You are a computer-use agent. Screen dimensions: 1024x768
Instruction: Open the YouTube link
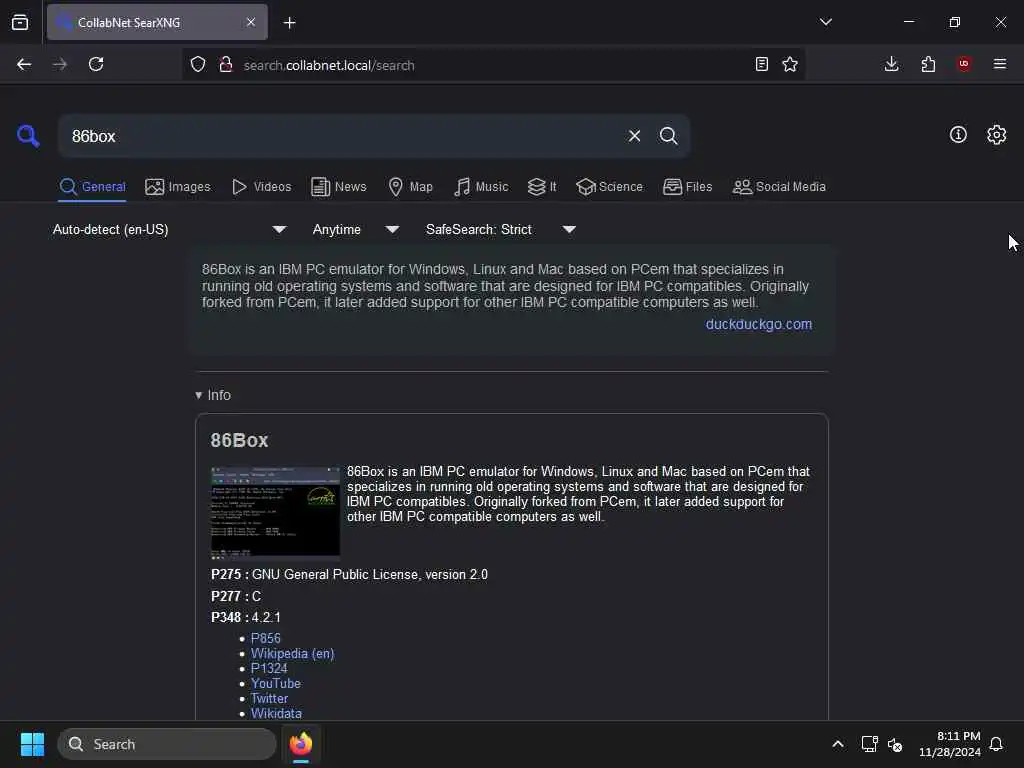tap(276, 683)
